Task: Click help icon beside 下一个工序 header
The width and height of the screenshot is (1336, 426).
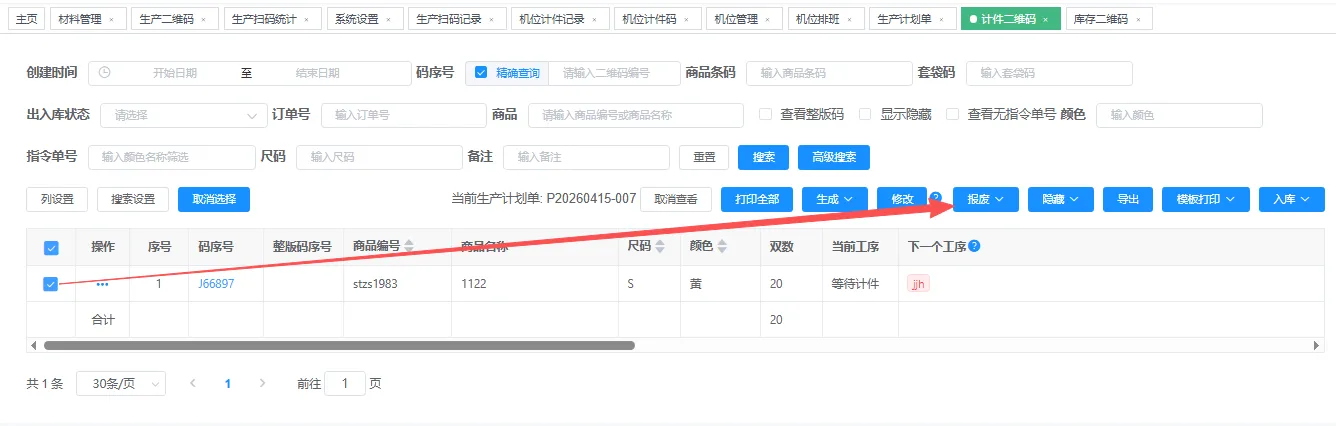Action: click(974, 246)
